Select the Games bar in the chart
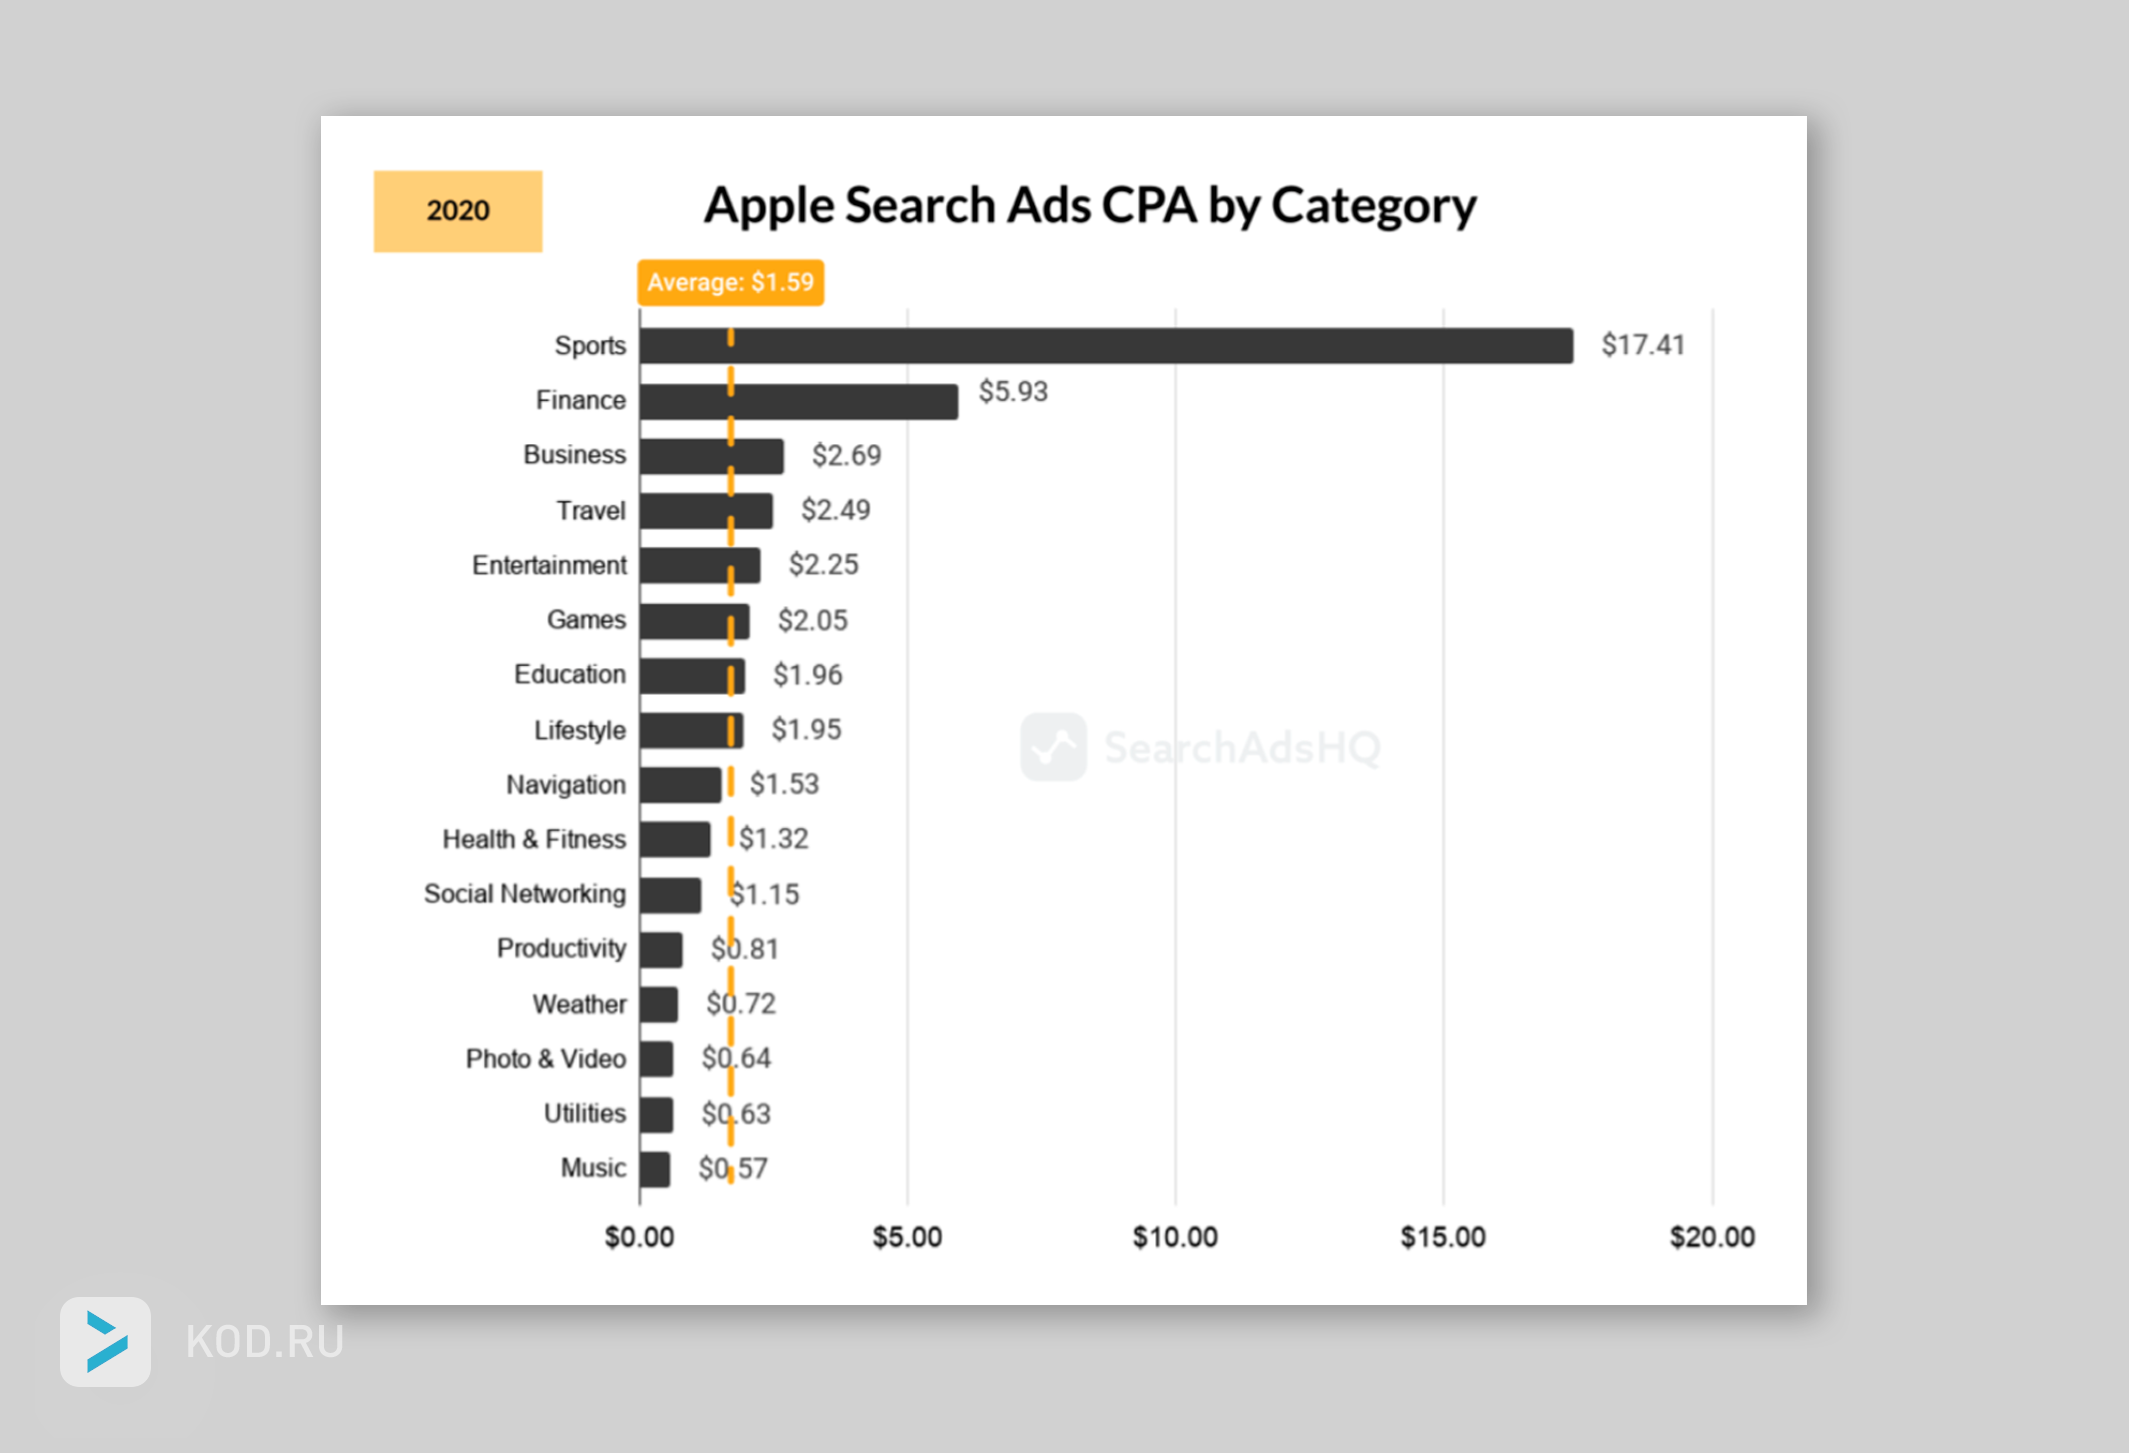2129x1453 pixels. [694, 621]
